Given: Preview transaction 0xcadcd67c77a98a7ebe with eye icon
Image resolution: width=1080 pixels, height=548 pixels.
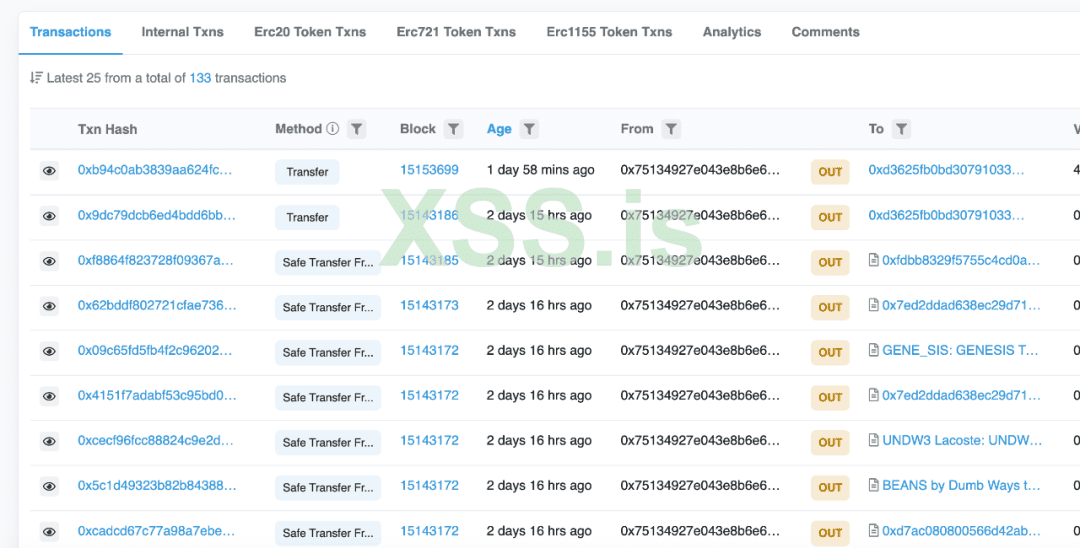Looking at the screenshot, I should (x=49, y=531).
